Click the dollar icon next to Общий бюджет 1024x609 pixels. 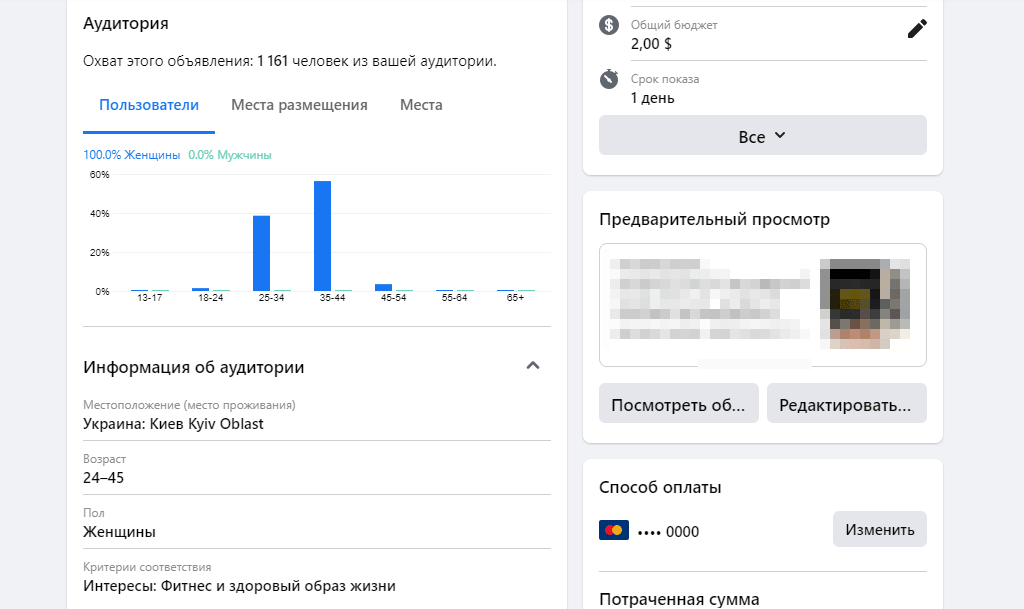[609, 24]
